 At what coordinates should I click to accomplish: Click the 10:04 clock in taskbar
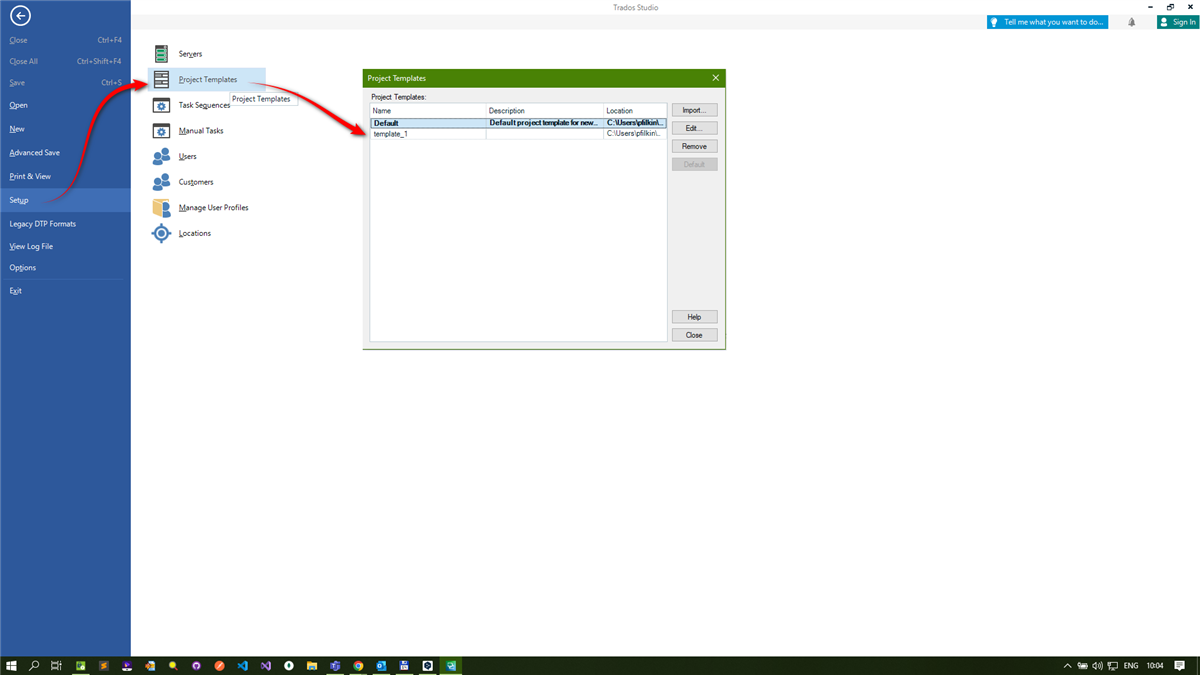1155,665
